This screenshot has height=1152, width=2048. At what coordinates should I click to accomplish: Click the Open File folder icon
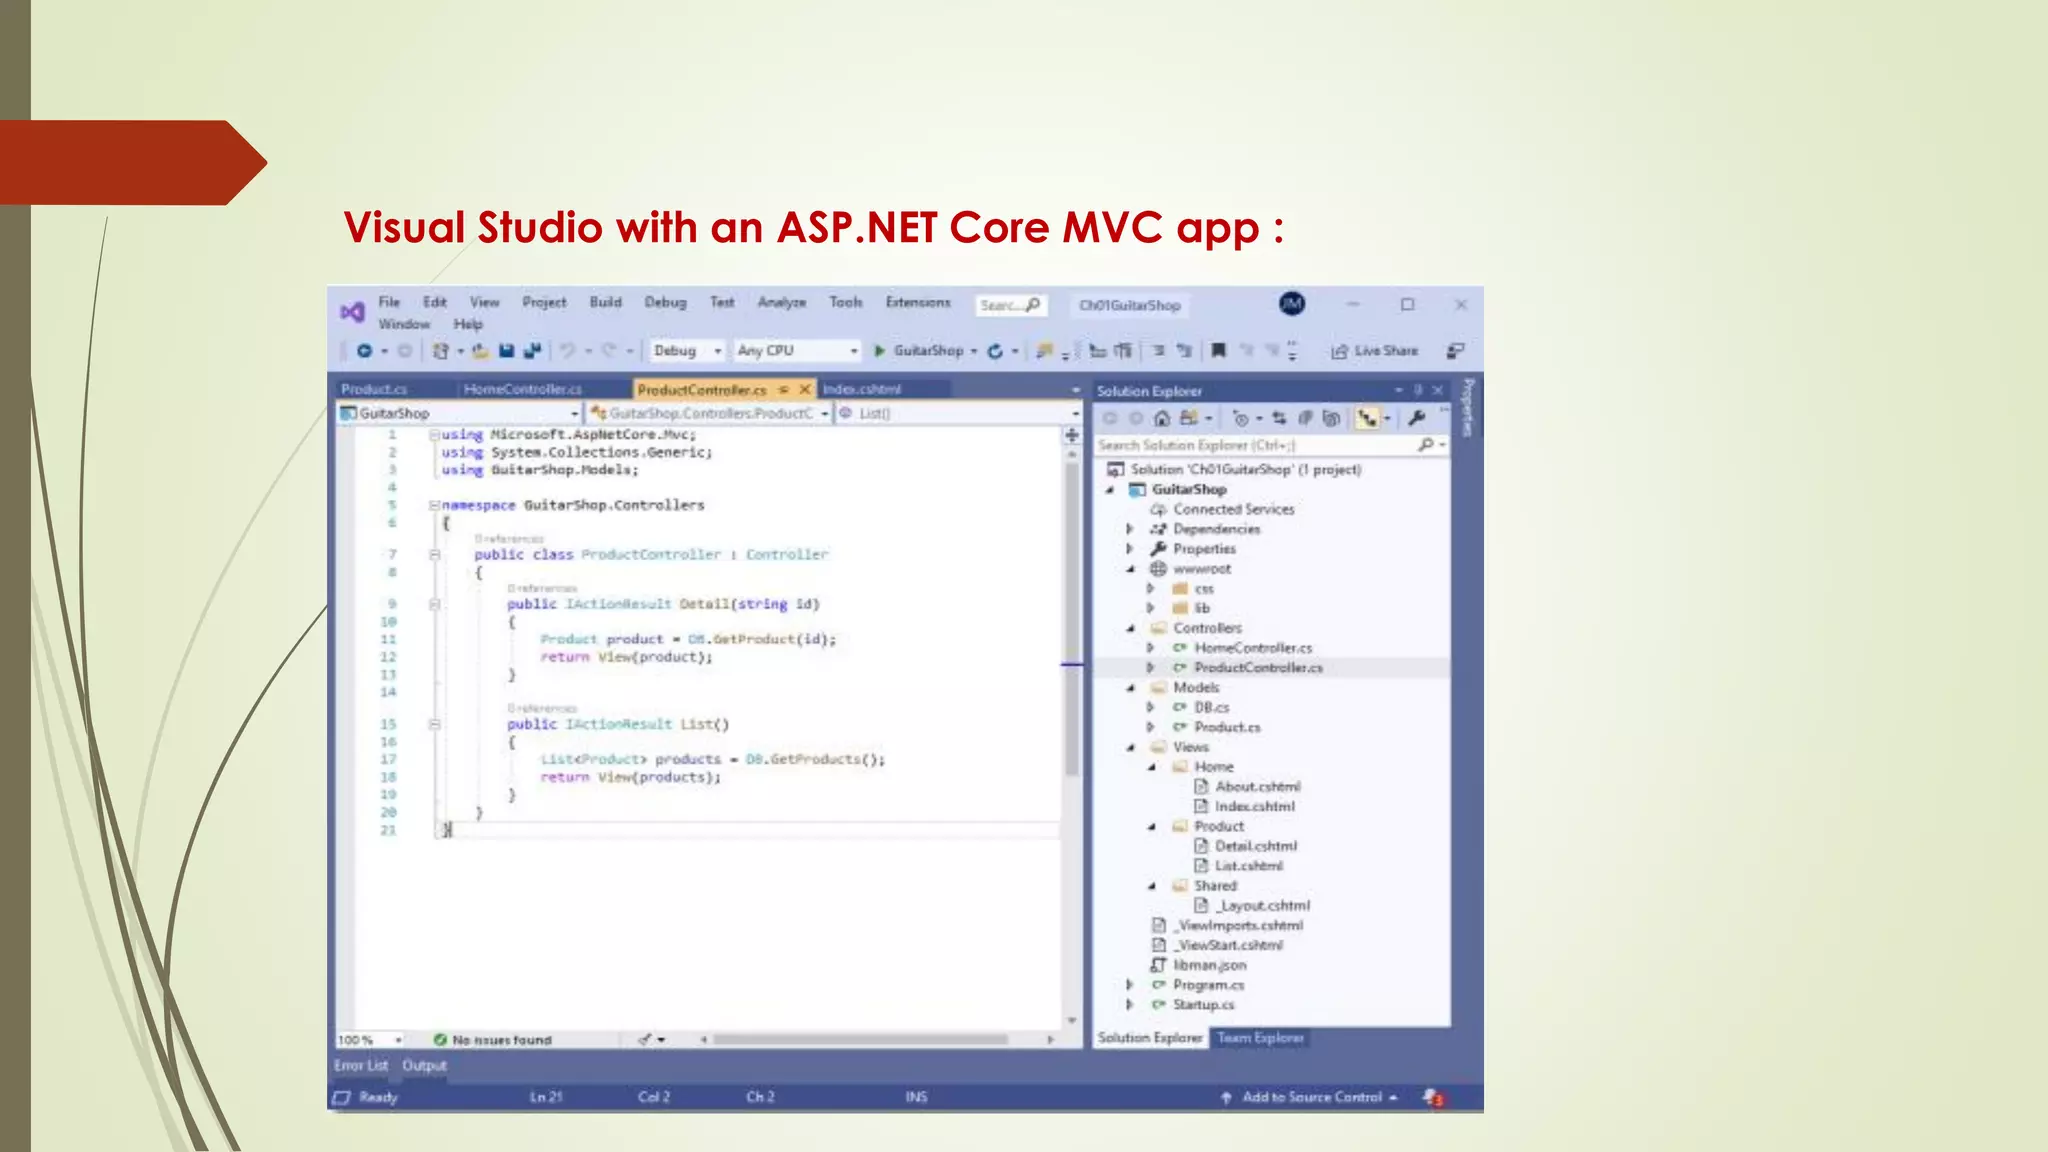(480, 351)
